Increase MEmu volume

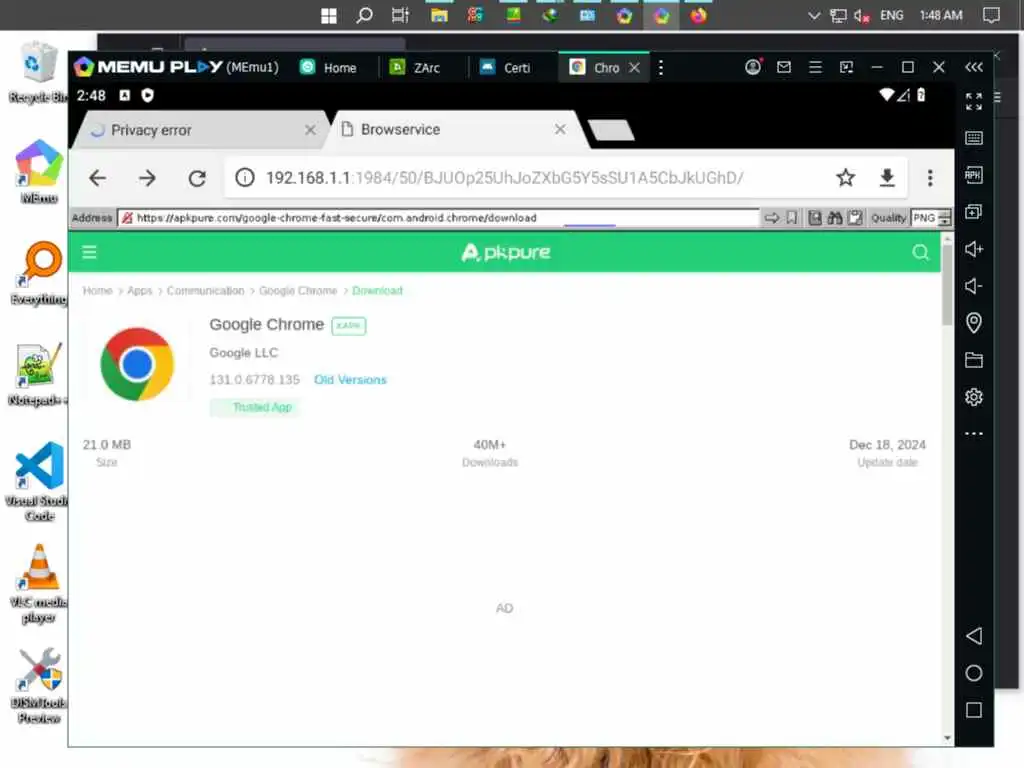pyautogui.click(x=974, y=249)
